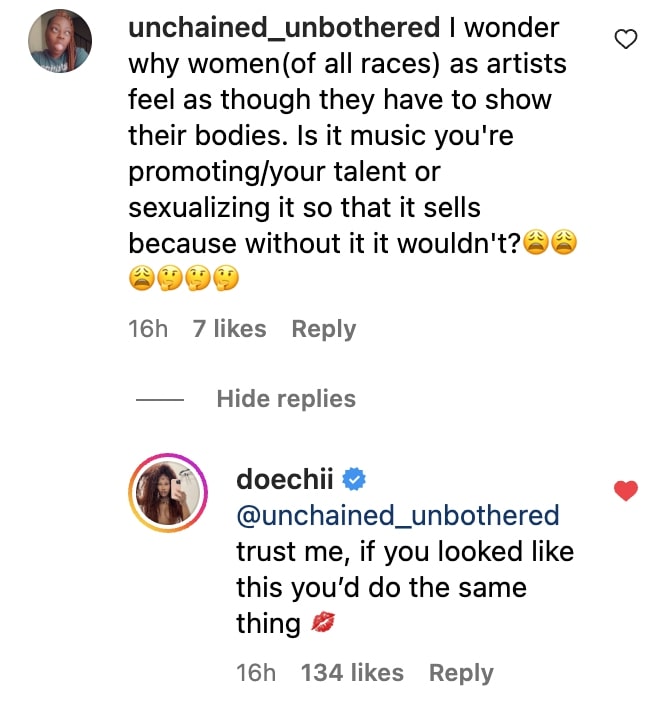This screenshot has width=664, height=702.
Task: Click doechii's reply text "trust me, if you looked"
Action: [405, 552]
